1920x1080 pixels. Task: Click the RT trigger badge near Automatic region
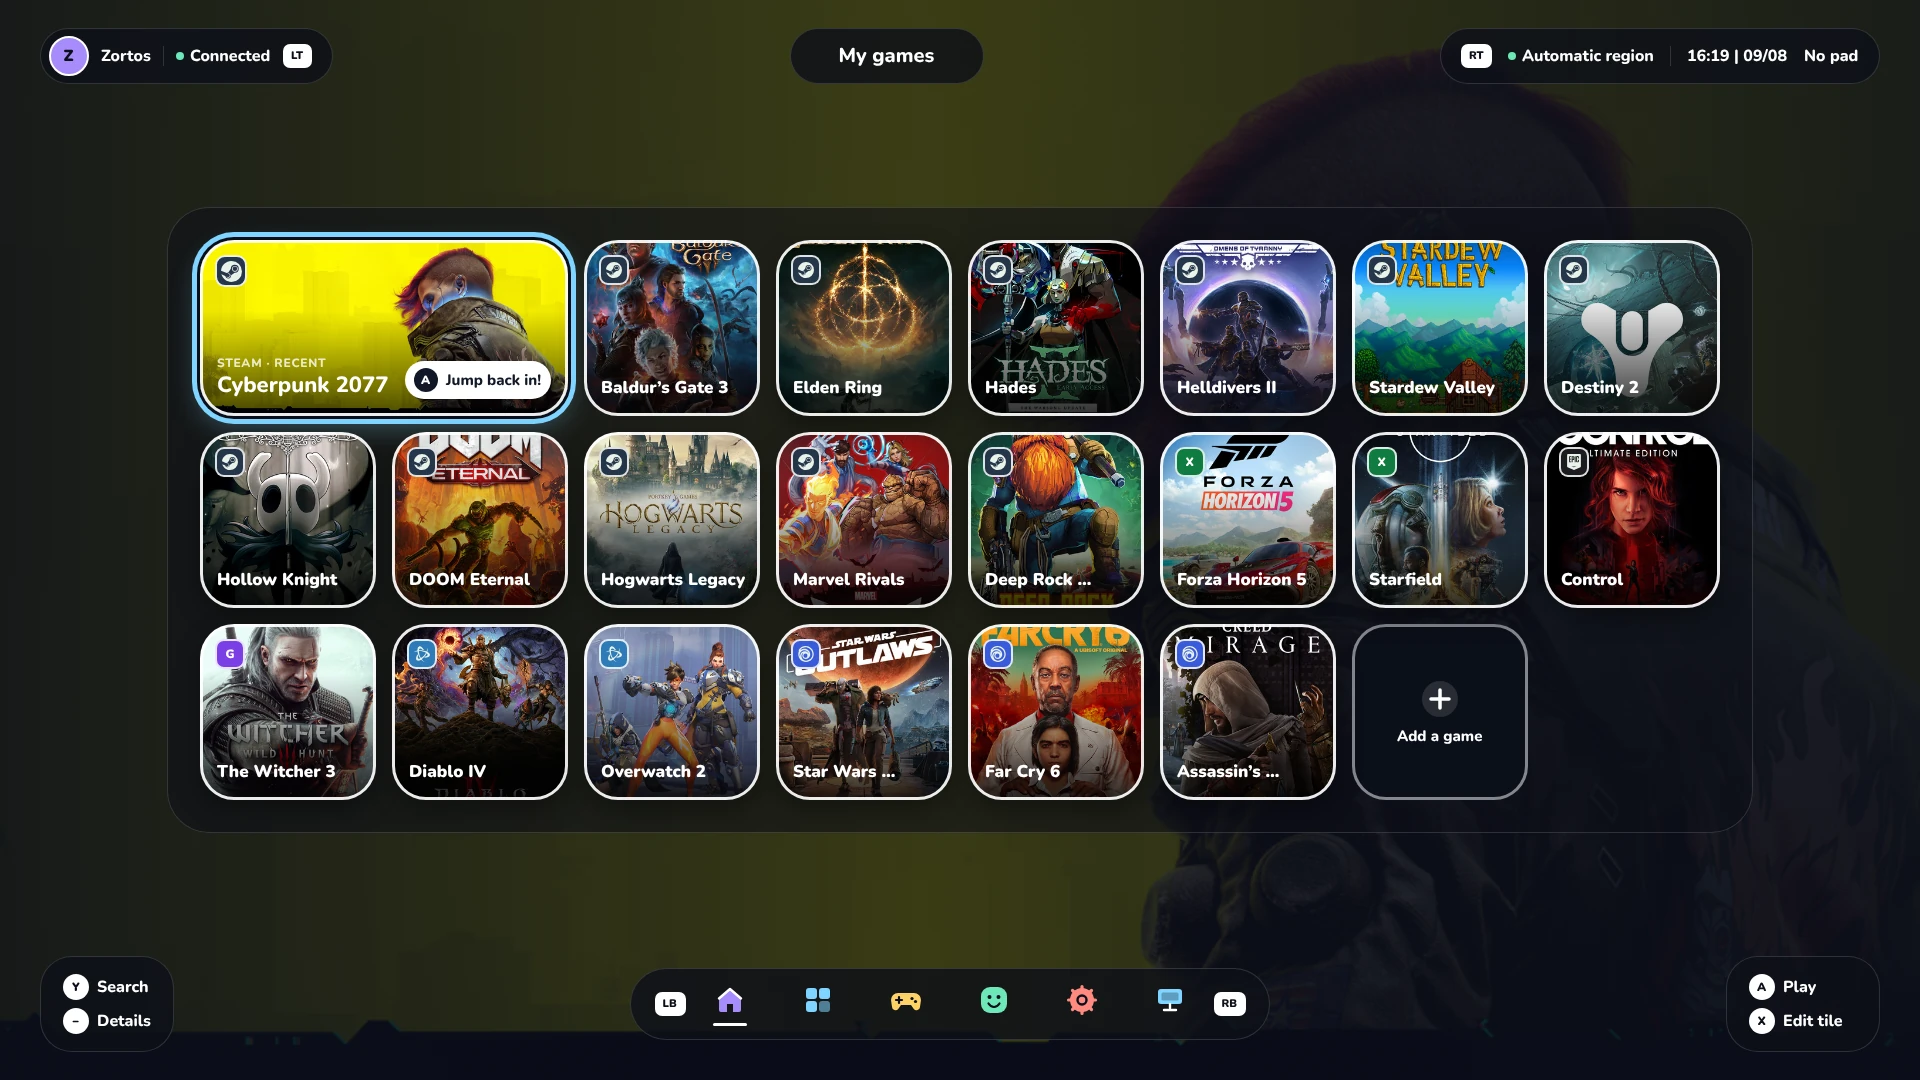(1476, 56)
